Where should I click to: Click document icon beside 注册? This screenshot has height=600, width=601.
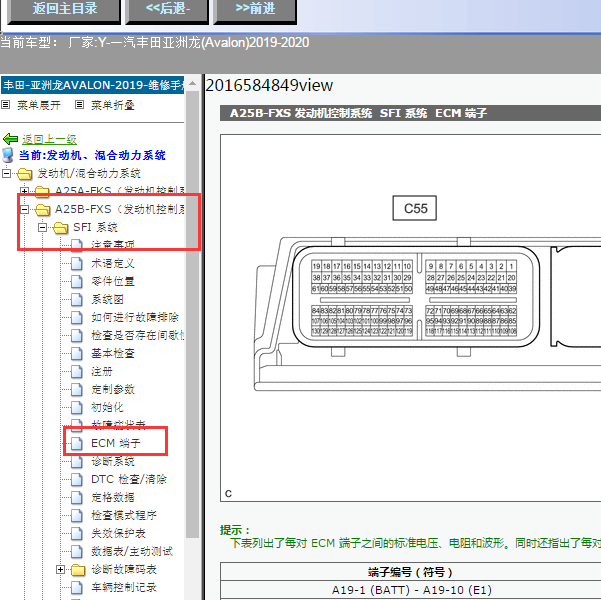[77, 371]
